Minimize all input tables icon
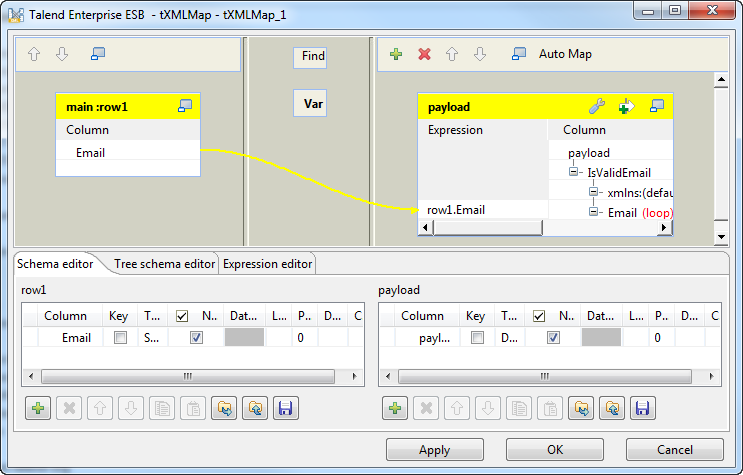 pyautogui.click(x=98, y=54)
